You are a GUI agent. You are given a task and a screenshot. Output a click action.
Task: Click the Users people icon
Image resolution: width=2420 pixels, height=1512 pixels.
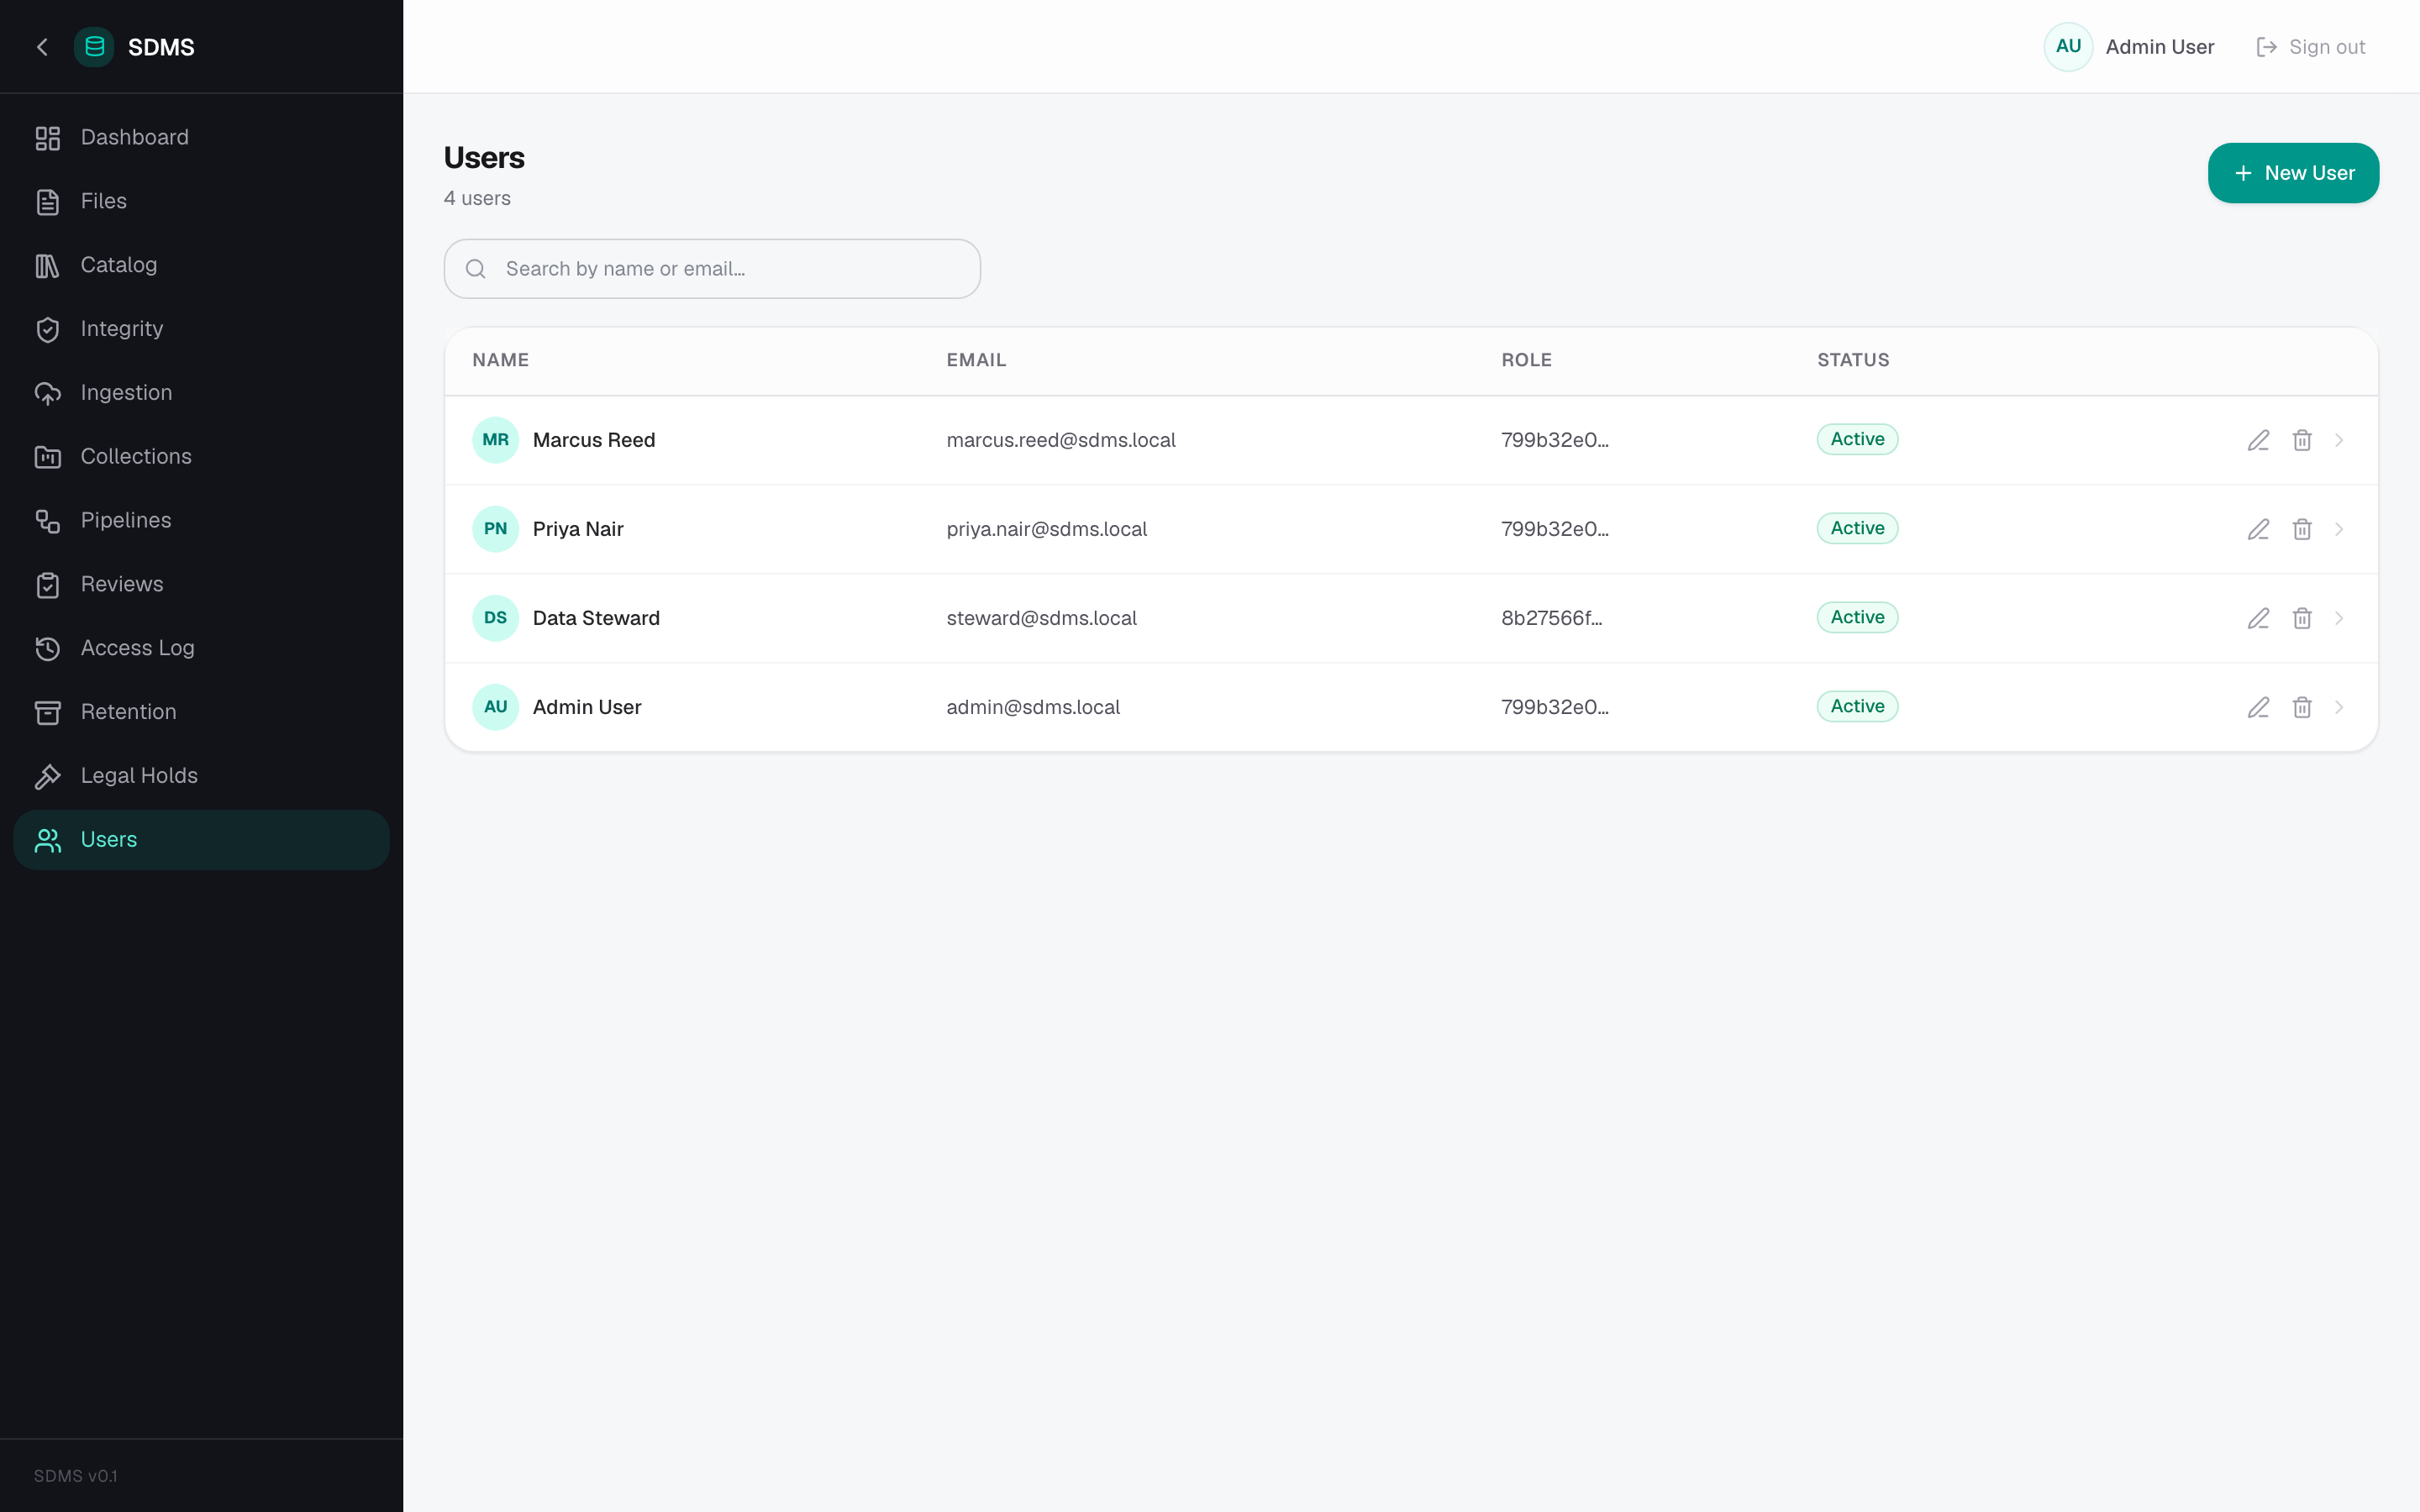(48, 841)
